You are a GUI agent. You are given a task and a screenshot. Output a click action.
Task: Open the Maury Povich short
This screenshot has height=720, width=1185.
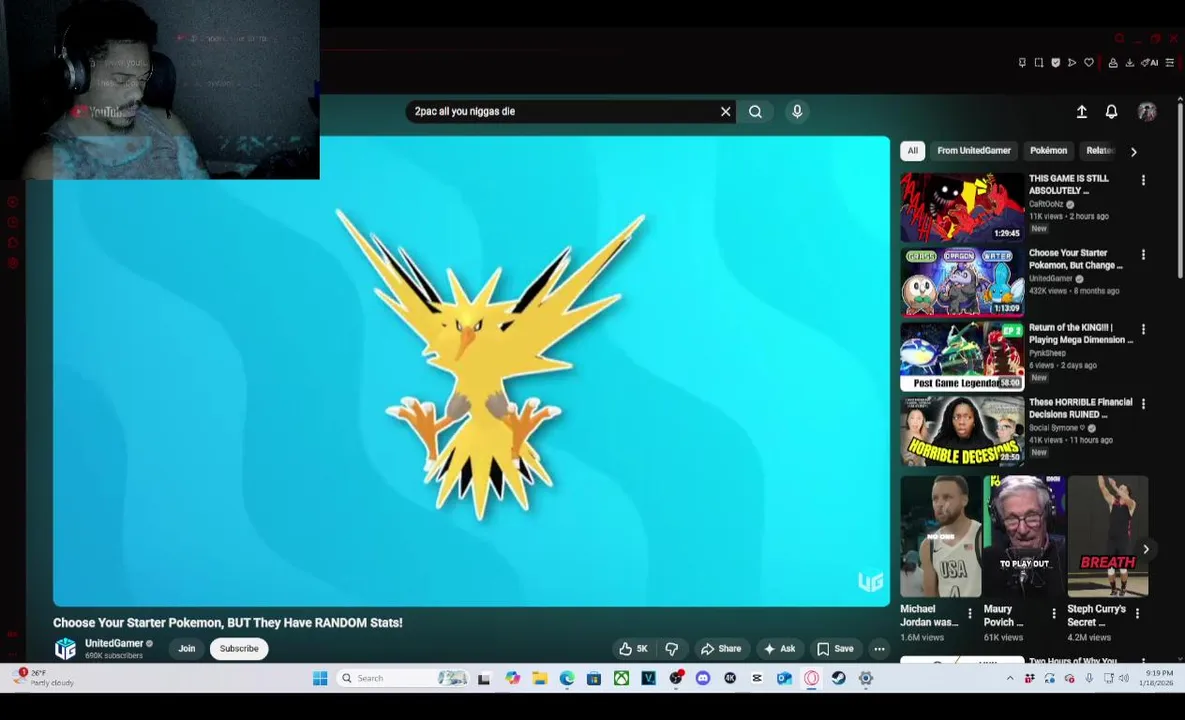[1024, 536]
